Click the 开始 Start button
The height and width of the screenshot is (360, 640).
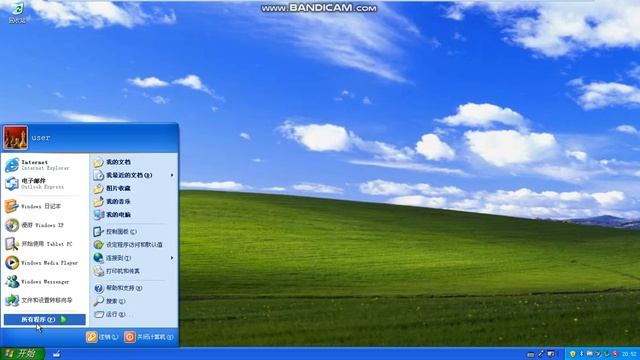pos(22,353)
